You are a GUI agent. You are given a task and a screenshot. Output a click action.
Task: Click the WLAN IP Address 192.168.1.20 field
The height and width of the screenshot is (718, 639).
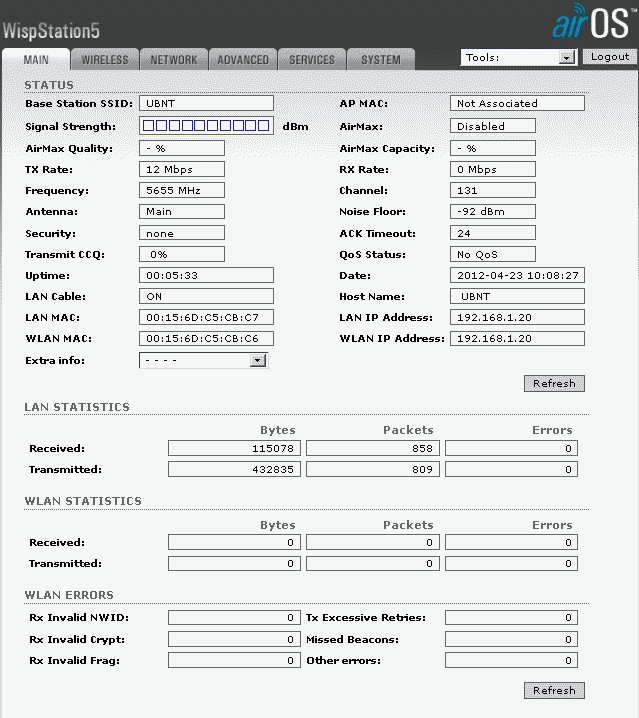517,338
